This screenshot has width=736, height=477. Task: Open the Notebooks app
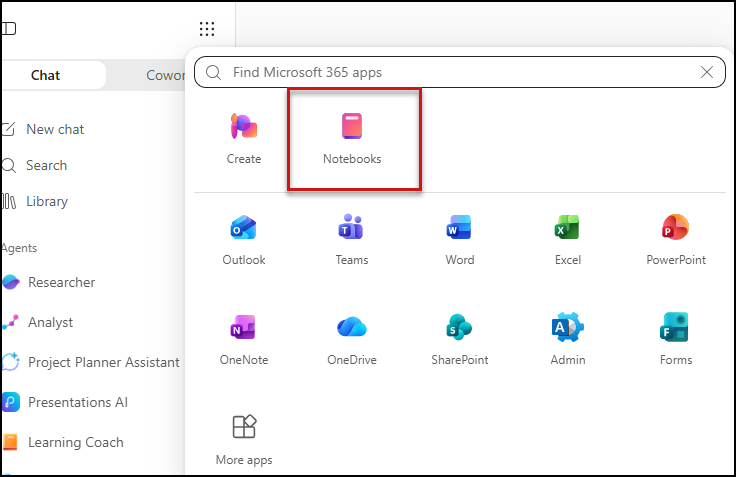[352, 138]
